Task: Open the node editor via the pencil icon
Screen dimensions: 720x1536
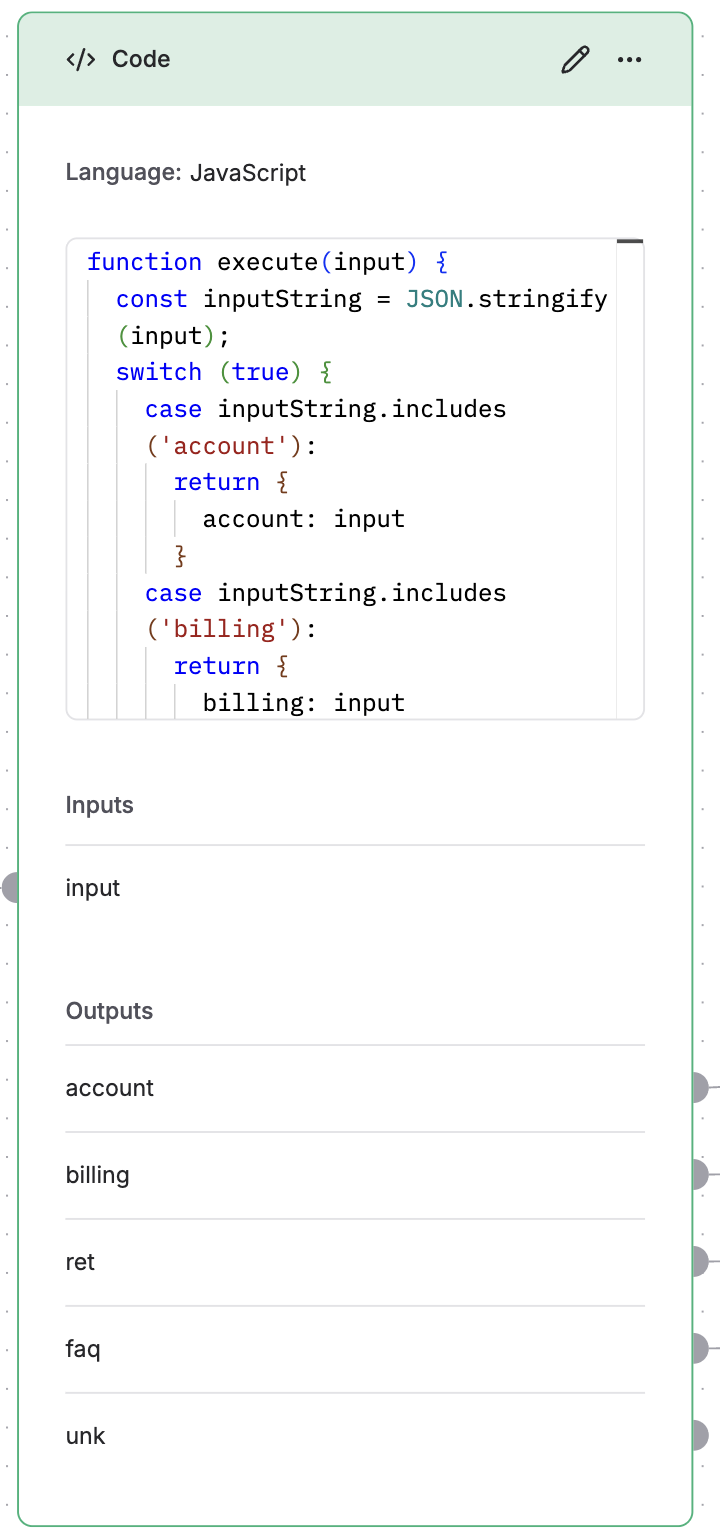Action: pos(575,60)
